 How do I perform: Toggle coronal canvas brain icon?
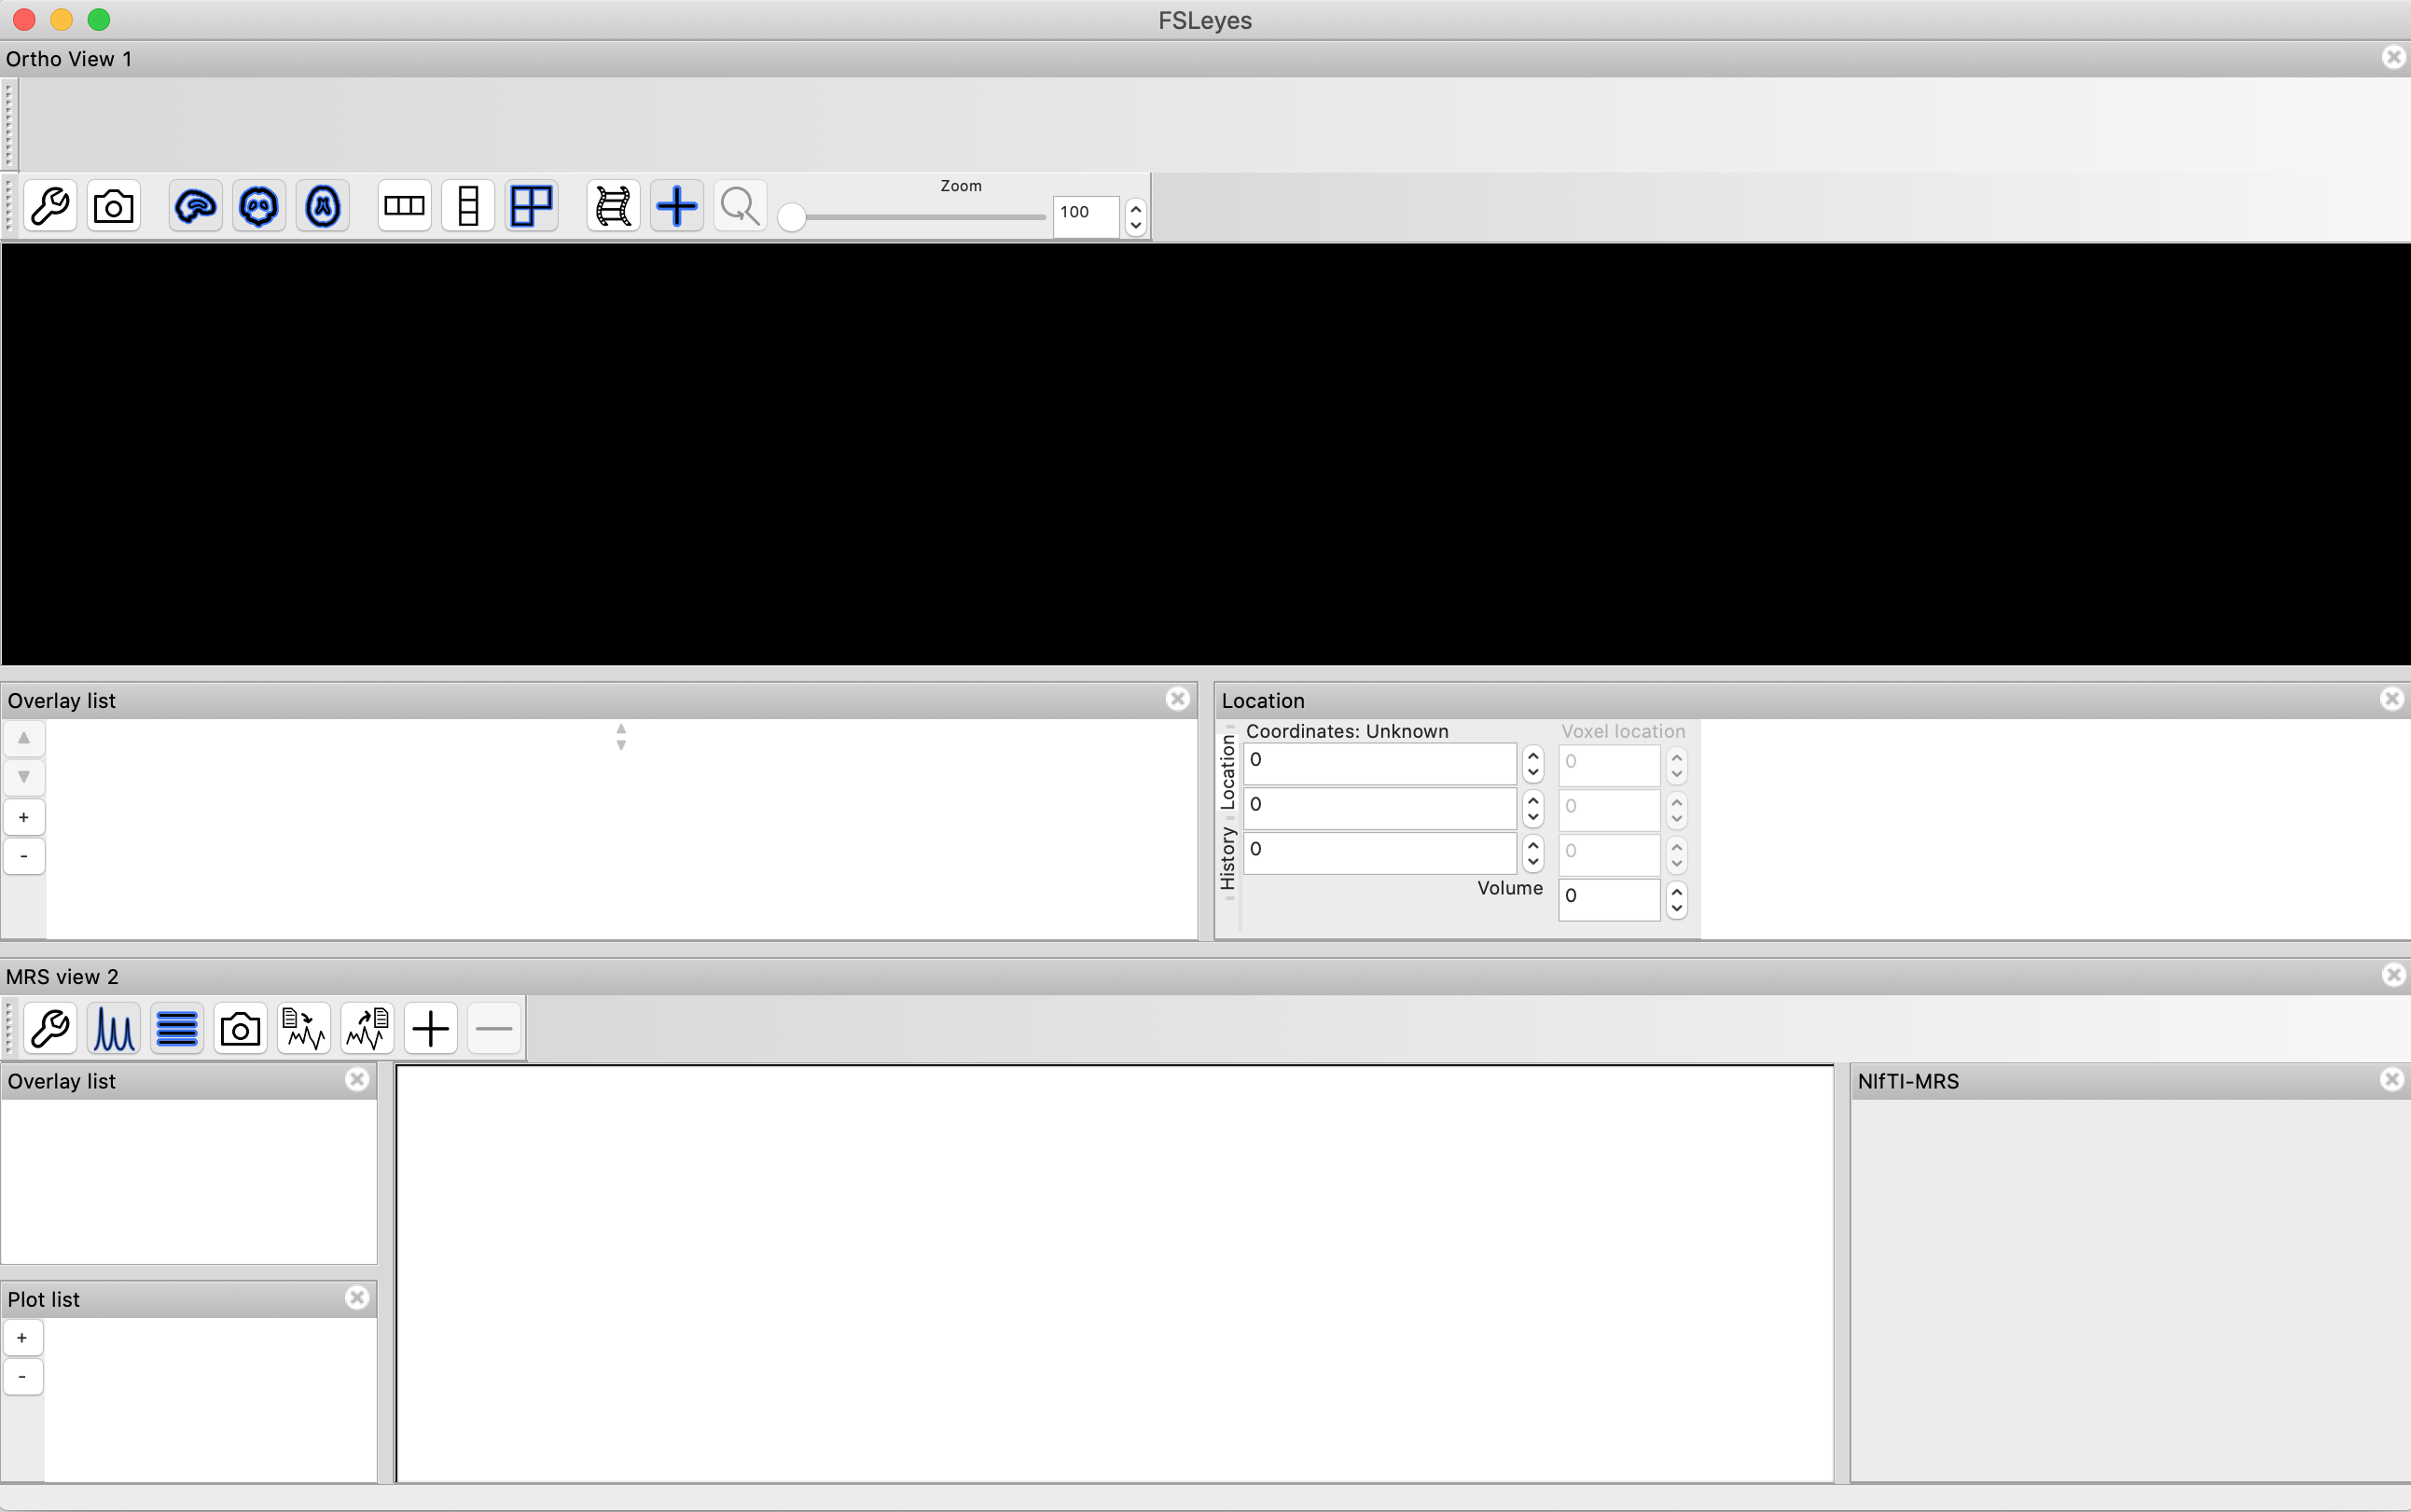pos(259,207)
